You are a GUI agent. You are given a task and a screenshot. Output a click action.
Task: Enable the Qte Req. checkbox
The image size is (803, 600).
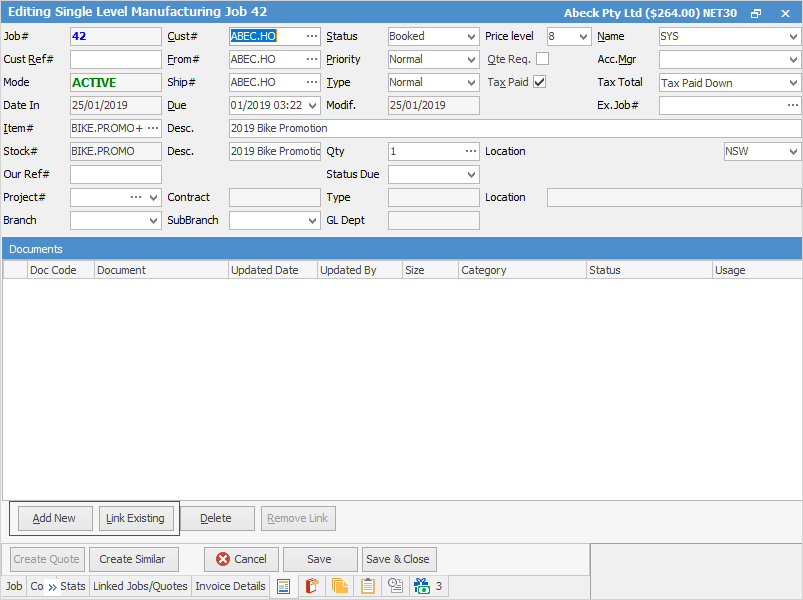click(x=542, y=59)
